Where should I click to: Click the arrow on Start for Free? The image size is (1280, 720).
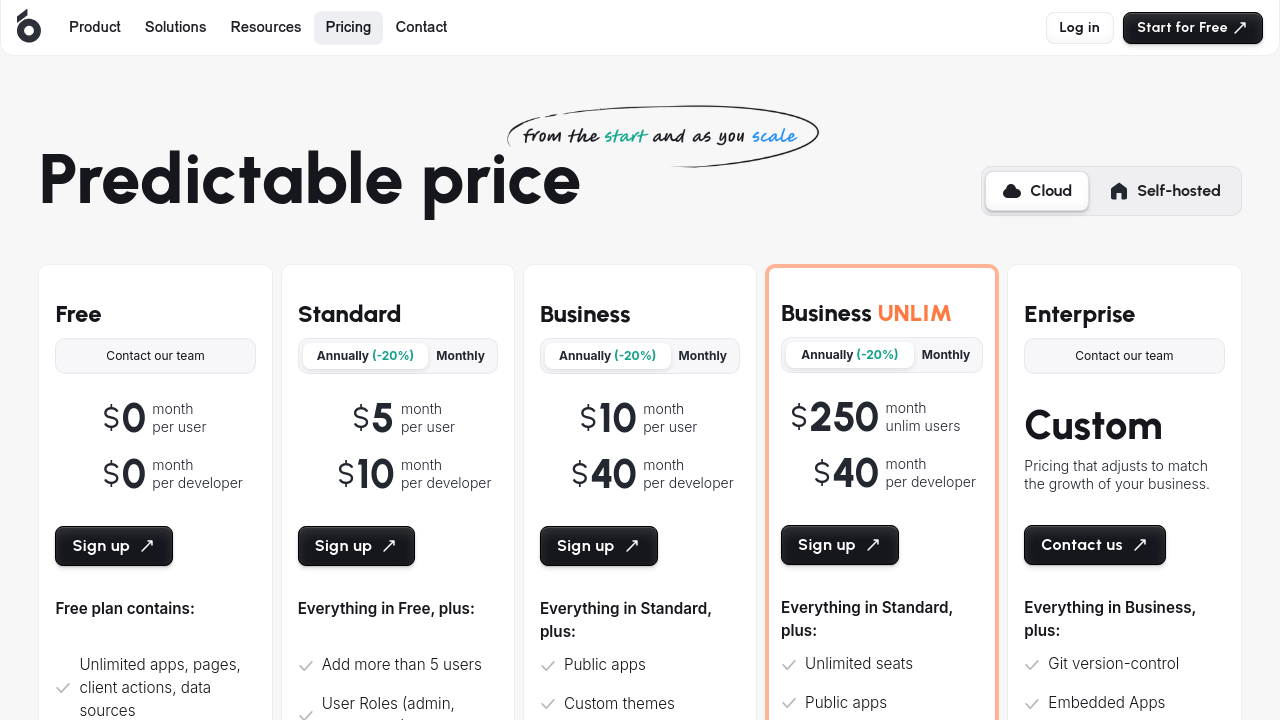(1241, 28)
